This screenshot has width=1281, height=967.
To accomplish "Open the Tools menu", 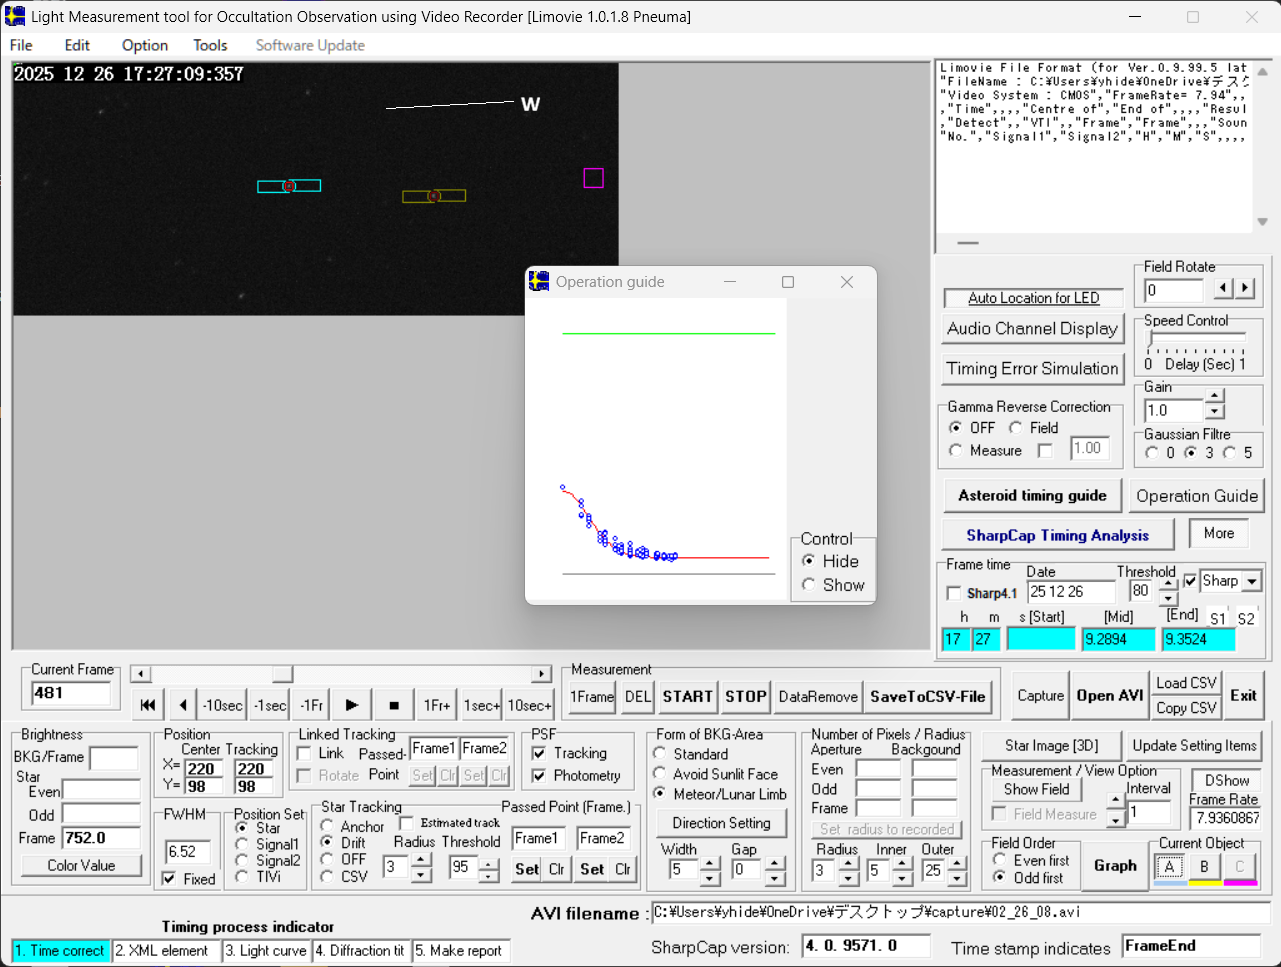I will [210, 45].
